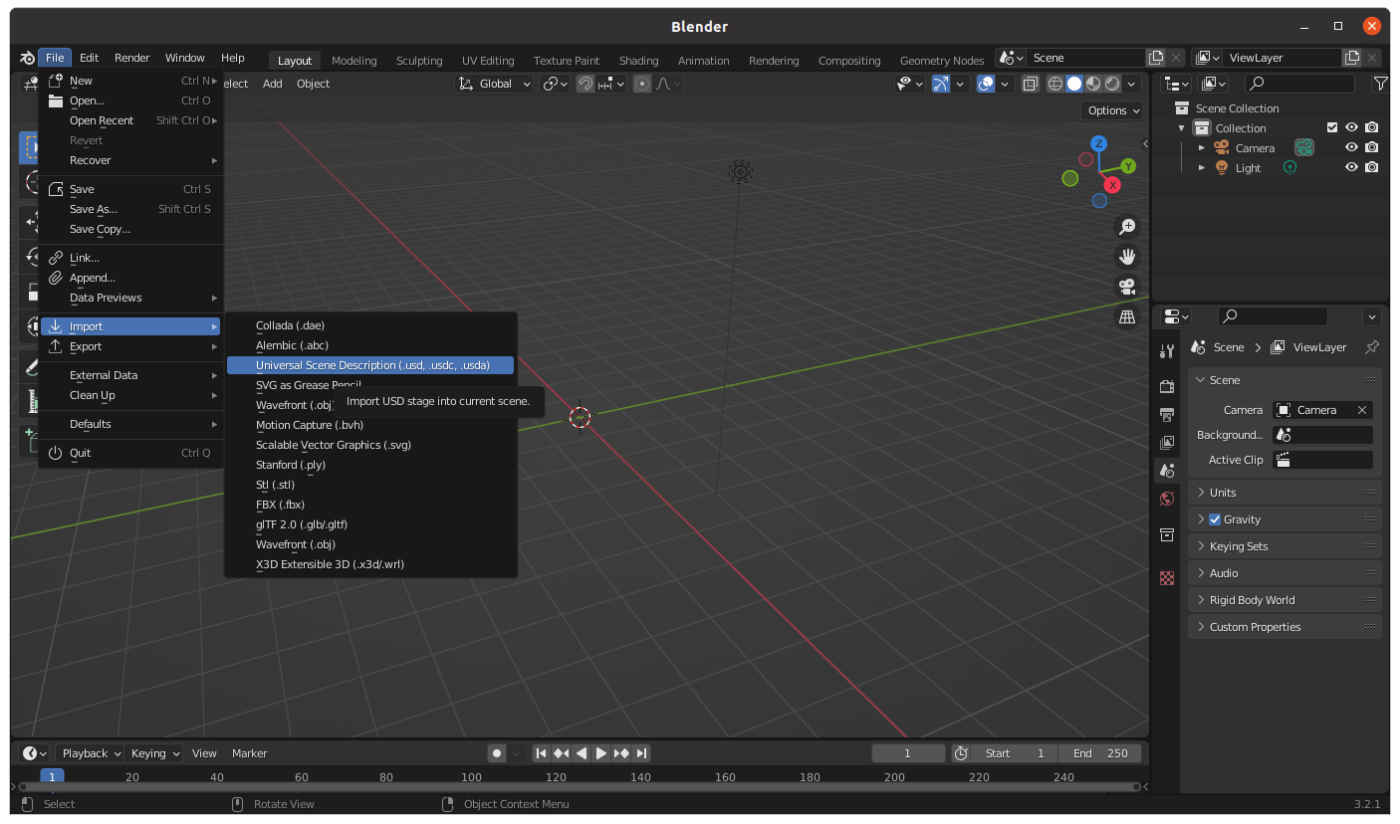Open the World properties tab icon
The width and height of the screenshot is (1400, 824).
point(1166,498)
